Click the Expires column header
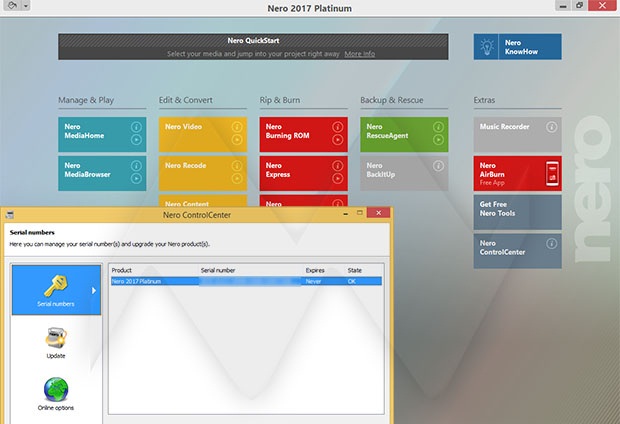The width and height of the screenshot is (620, 424). pyautogui.click(x=315, y=270)
